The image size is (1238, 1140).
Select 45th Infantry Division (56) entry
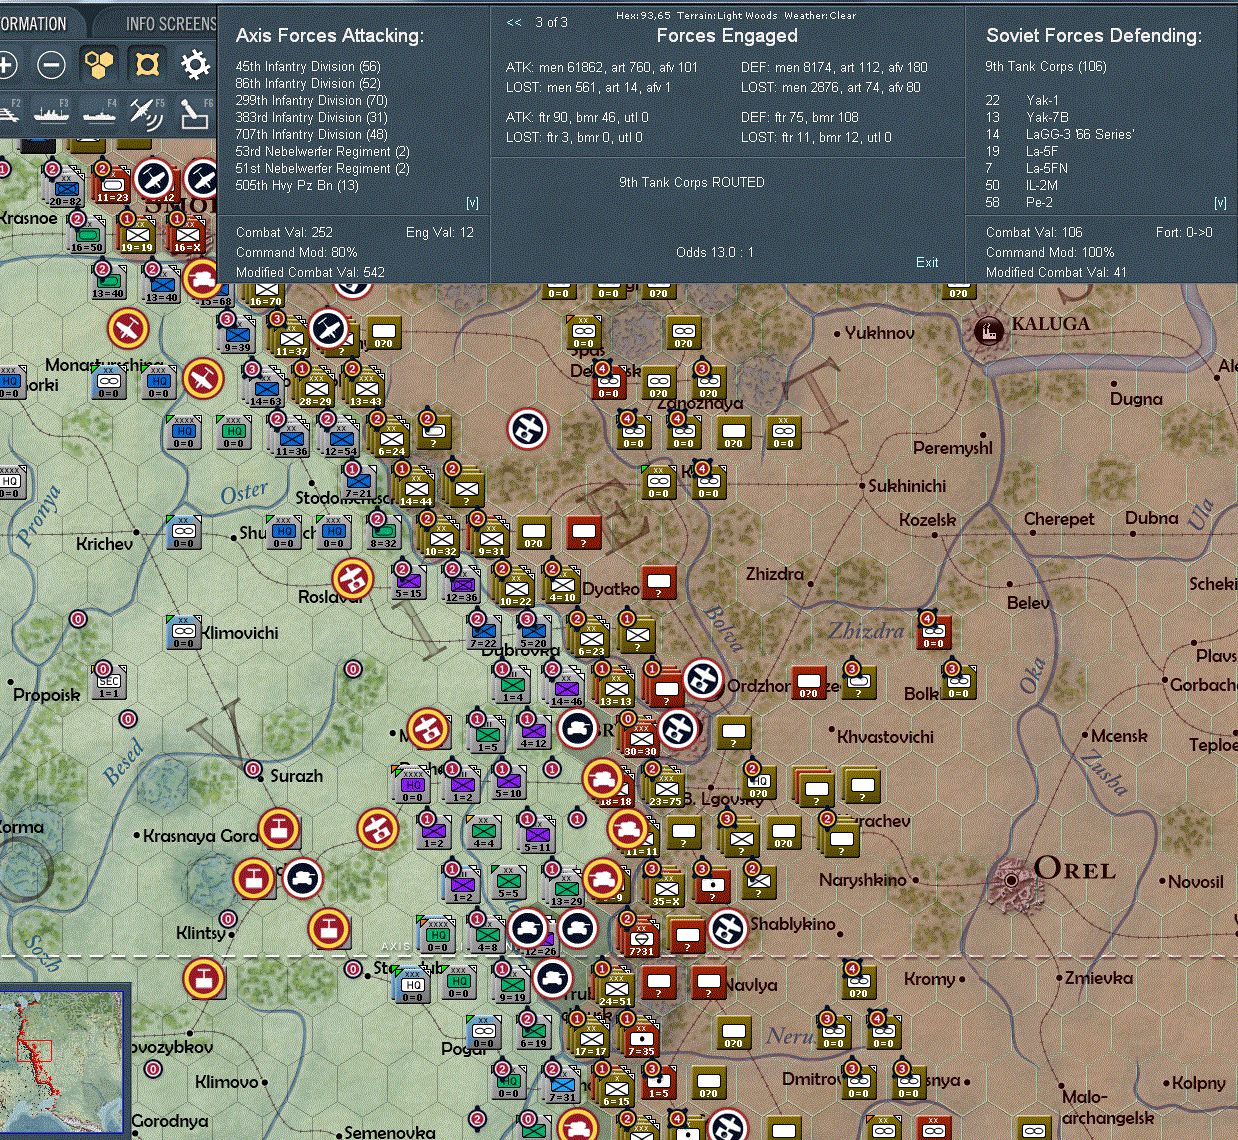308,66
